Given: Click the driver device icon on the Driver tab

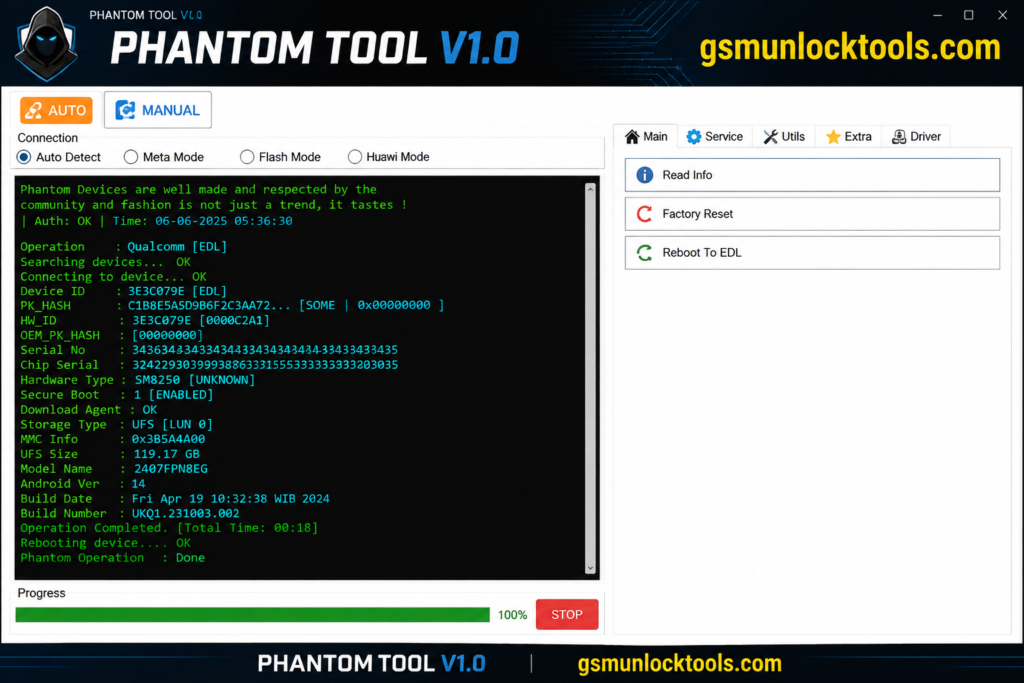Looking at the screenshot, I should coord(899,136).
